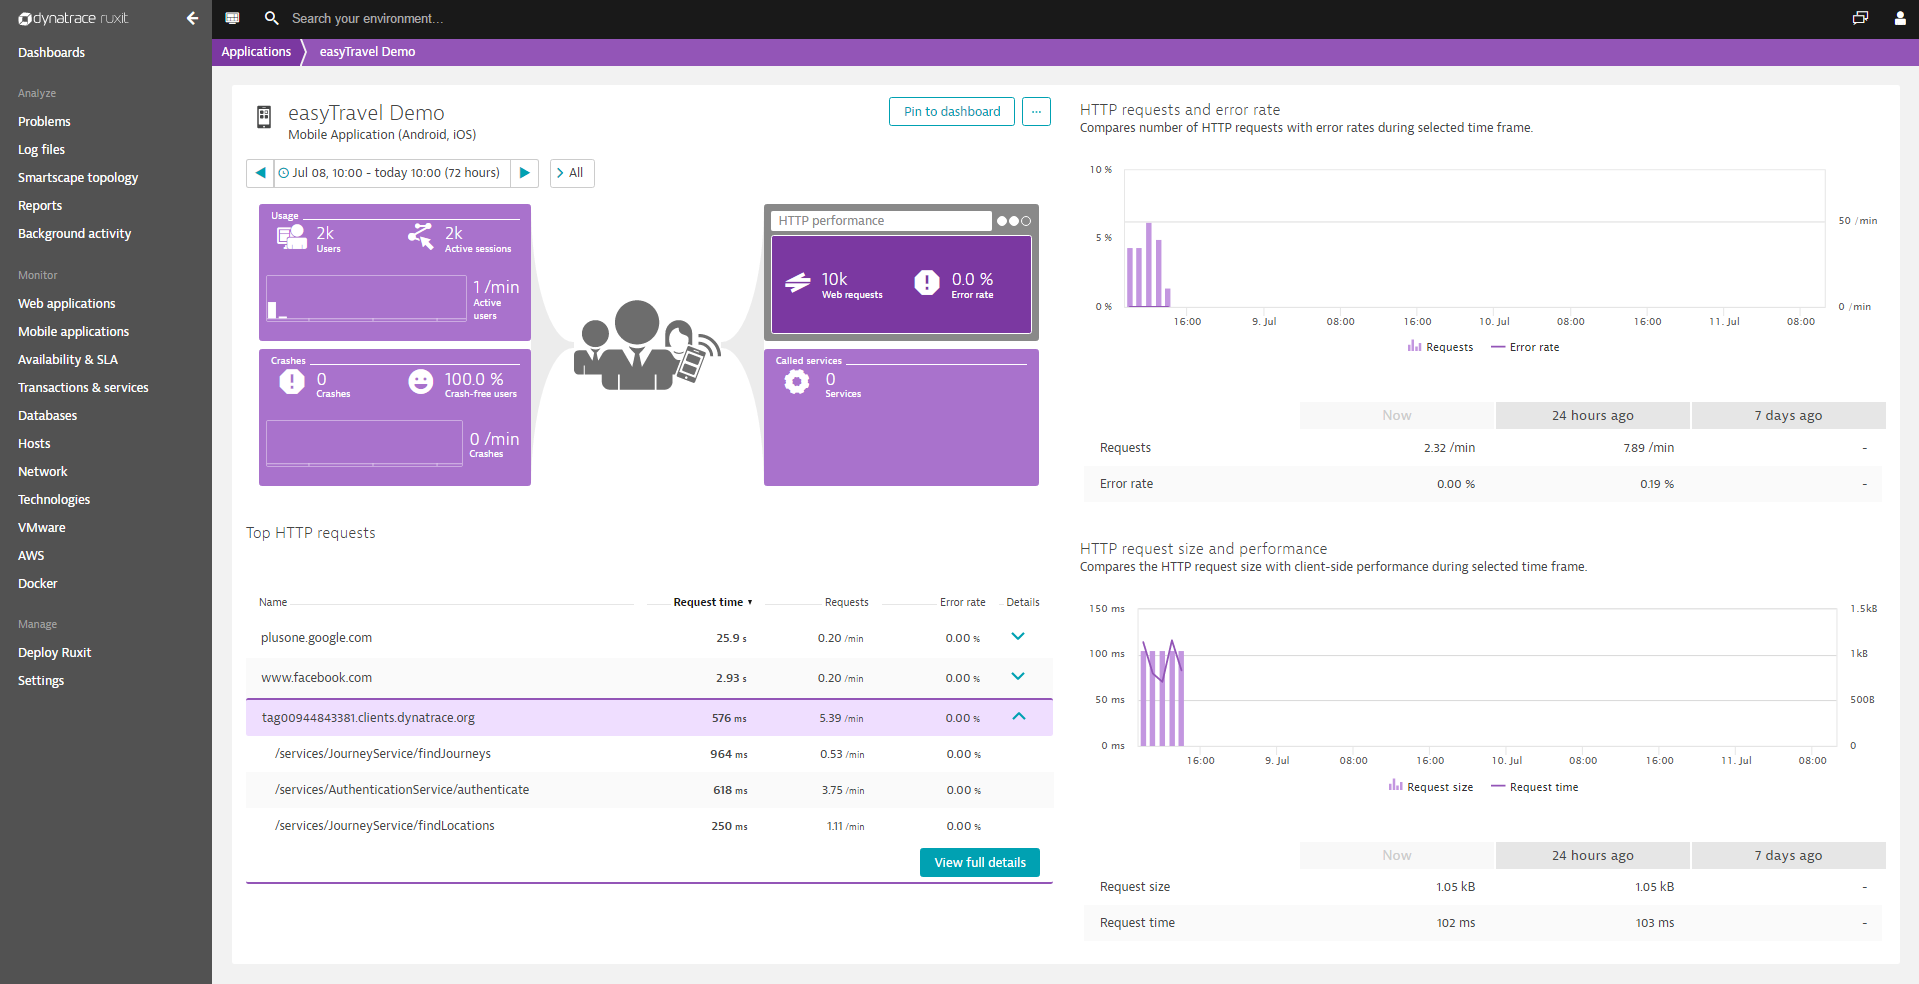This screenshot has height=984, width=1919.
Task: Click the Error rate exclamation icon
Action: (x=927, y=283)
